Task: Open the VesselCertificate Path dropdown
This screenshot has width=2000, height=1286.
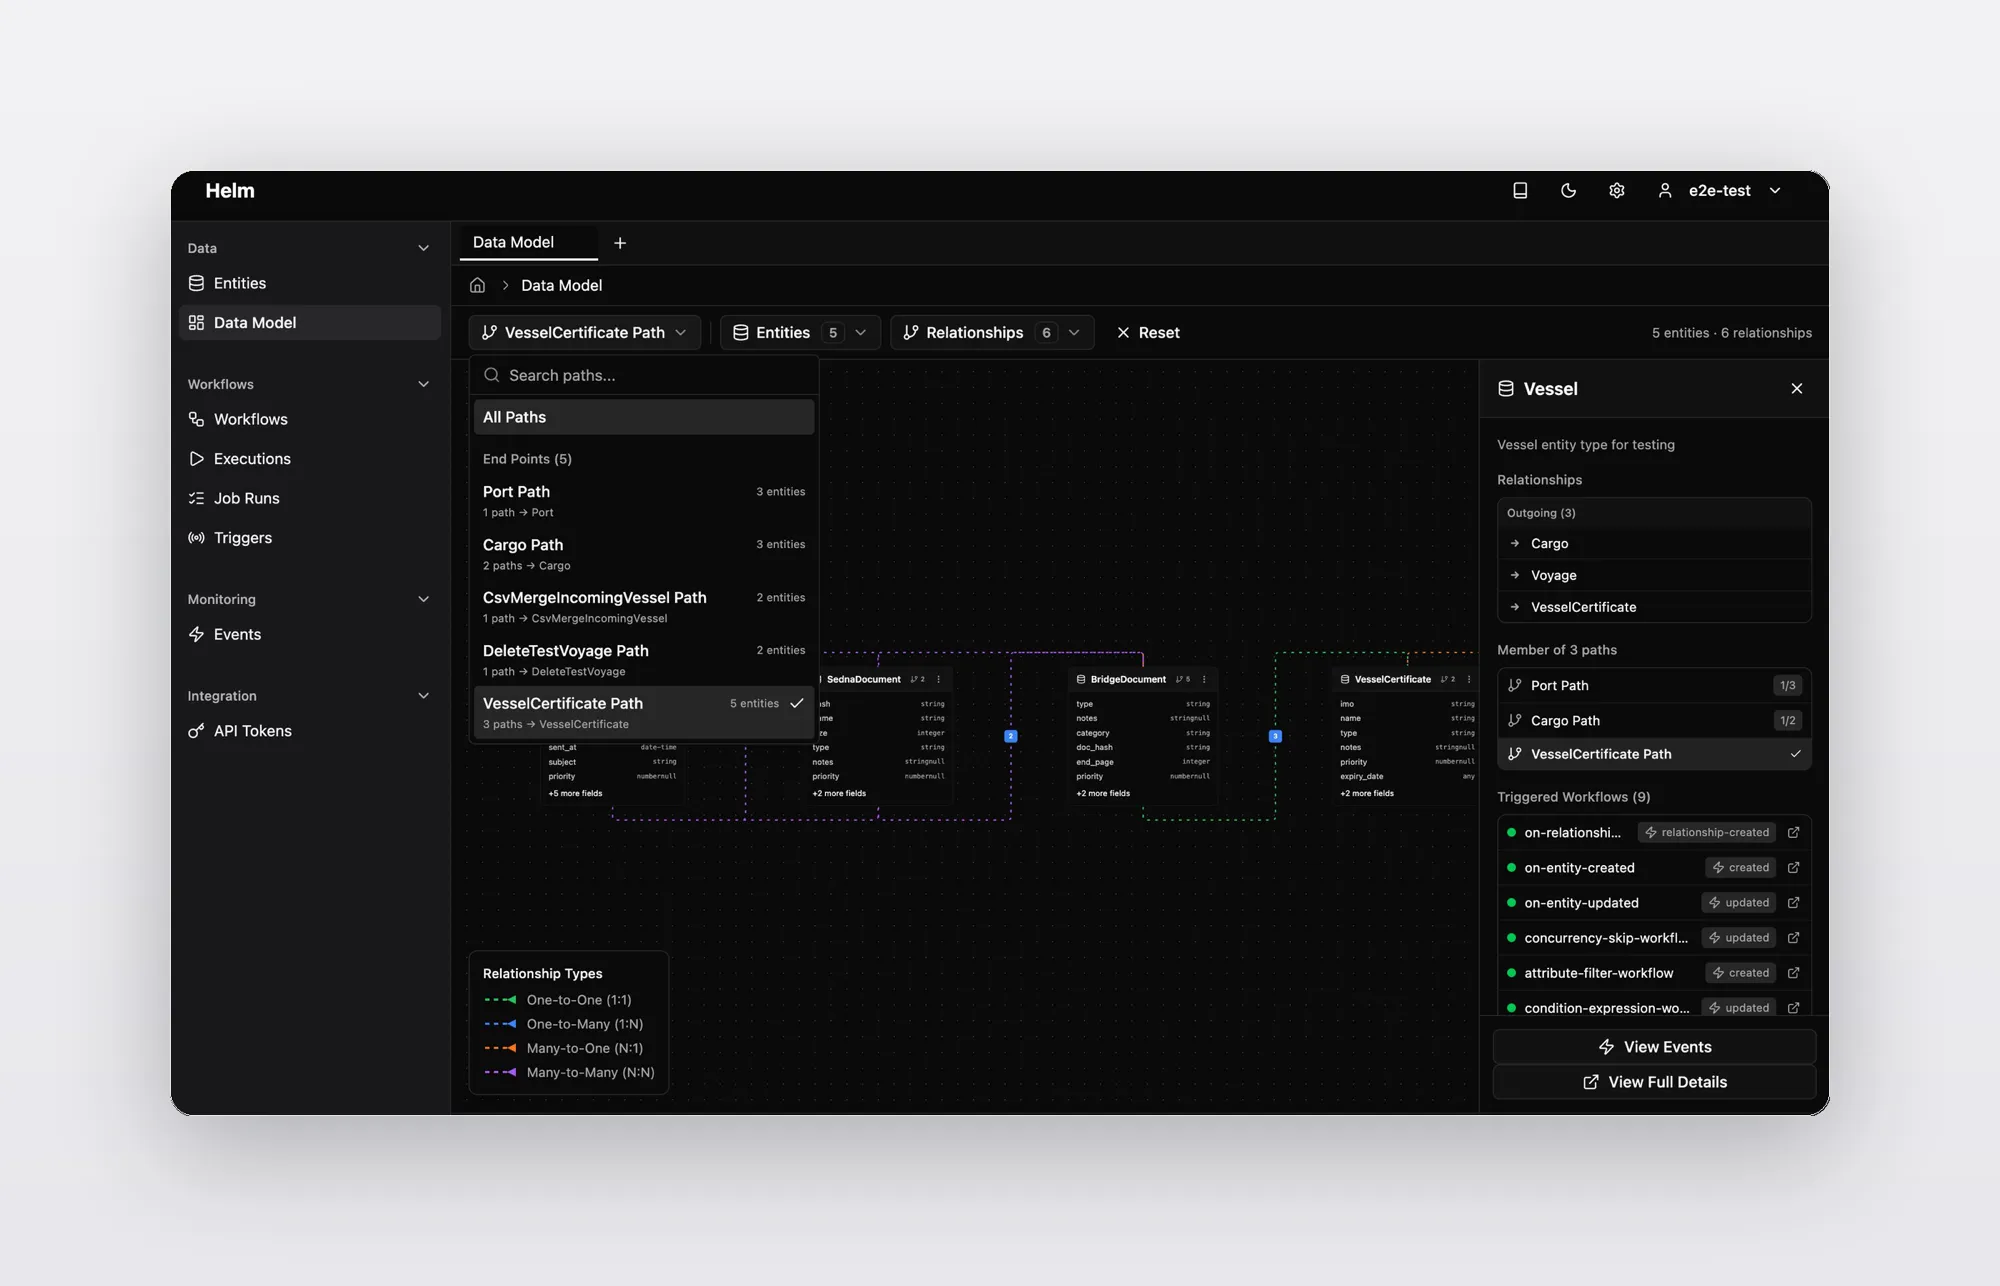Action: (x=585, y=332)
